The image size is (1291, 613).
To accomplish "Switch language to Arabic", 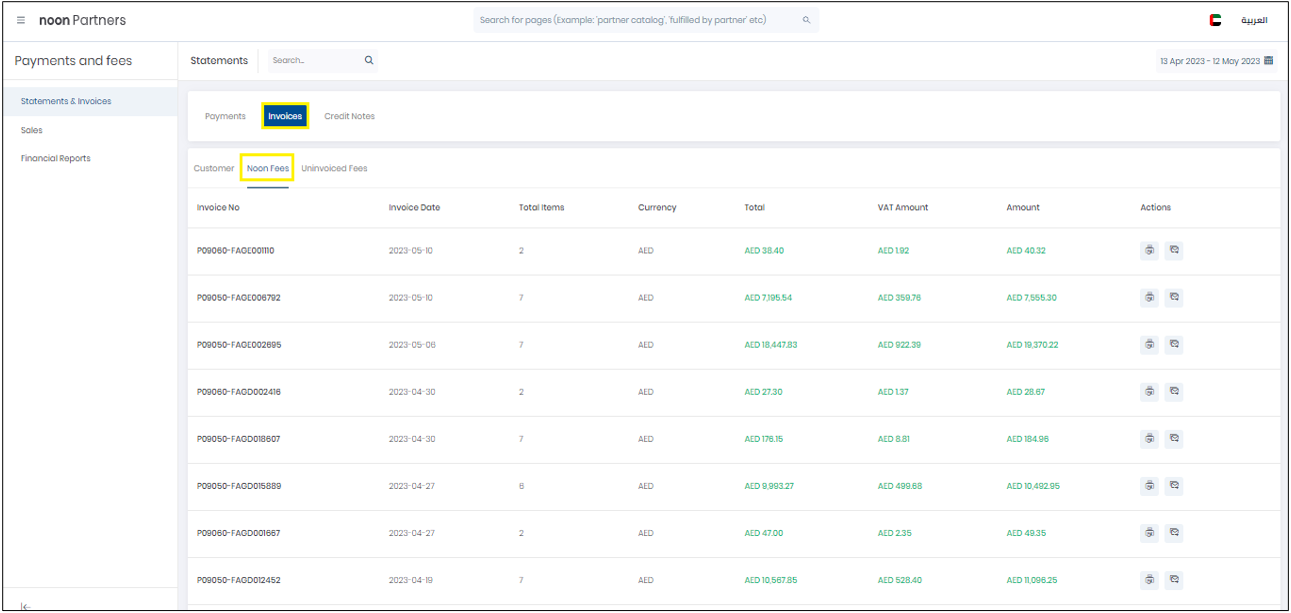I will click(1253, 20).
